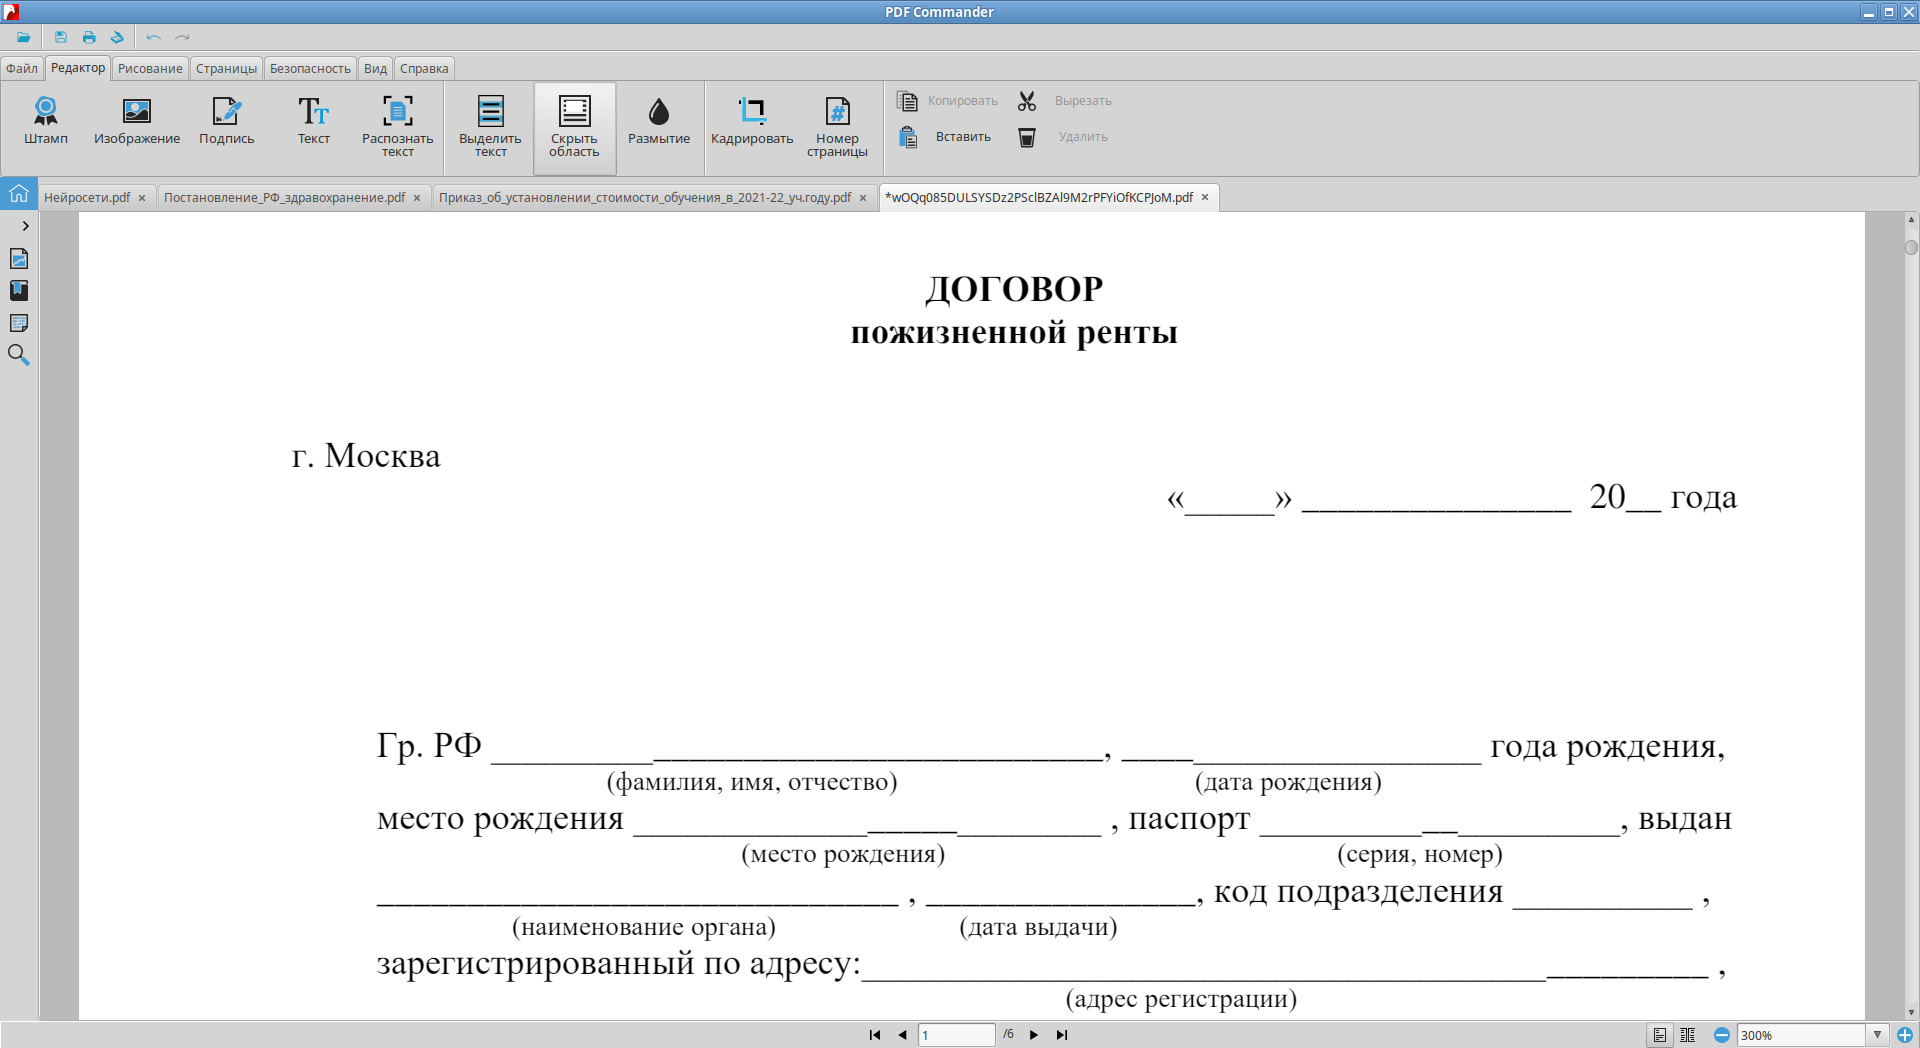Click the Удалить delete button
The width and height of the screenshot is (1920, 1048).
[1063, 137]
